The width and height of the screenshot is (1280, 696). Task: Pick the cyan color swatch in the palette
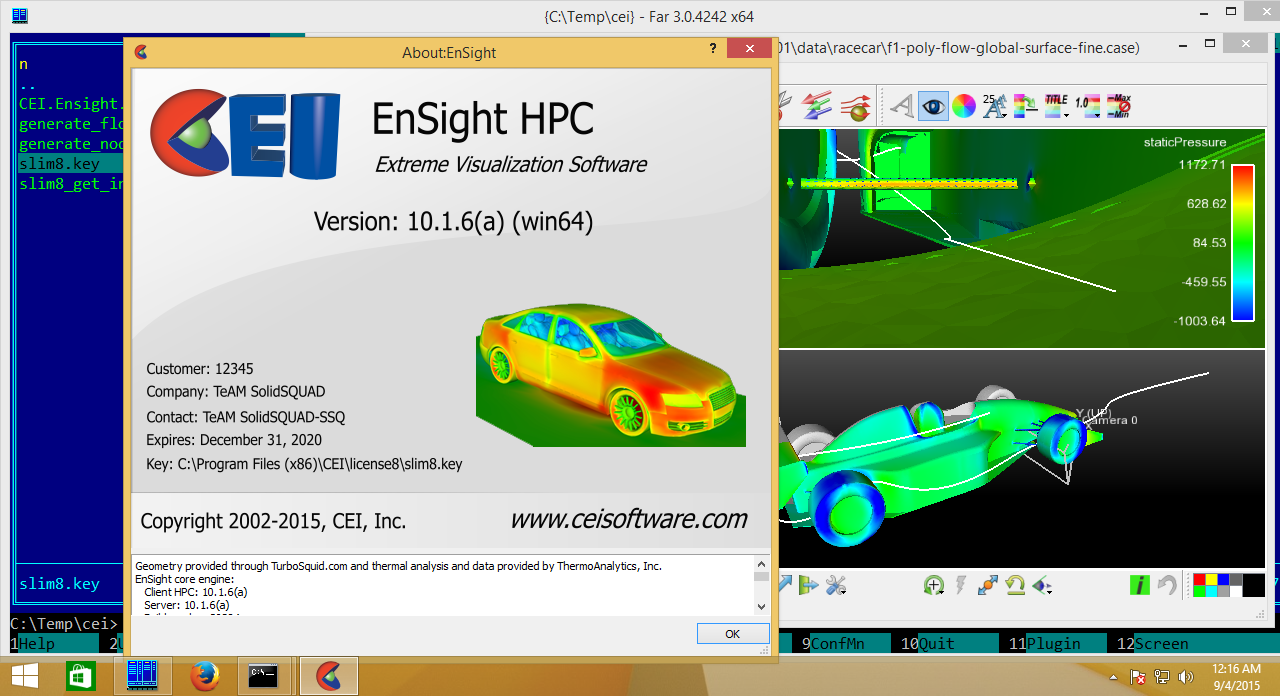point(1212,591)
